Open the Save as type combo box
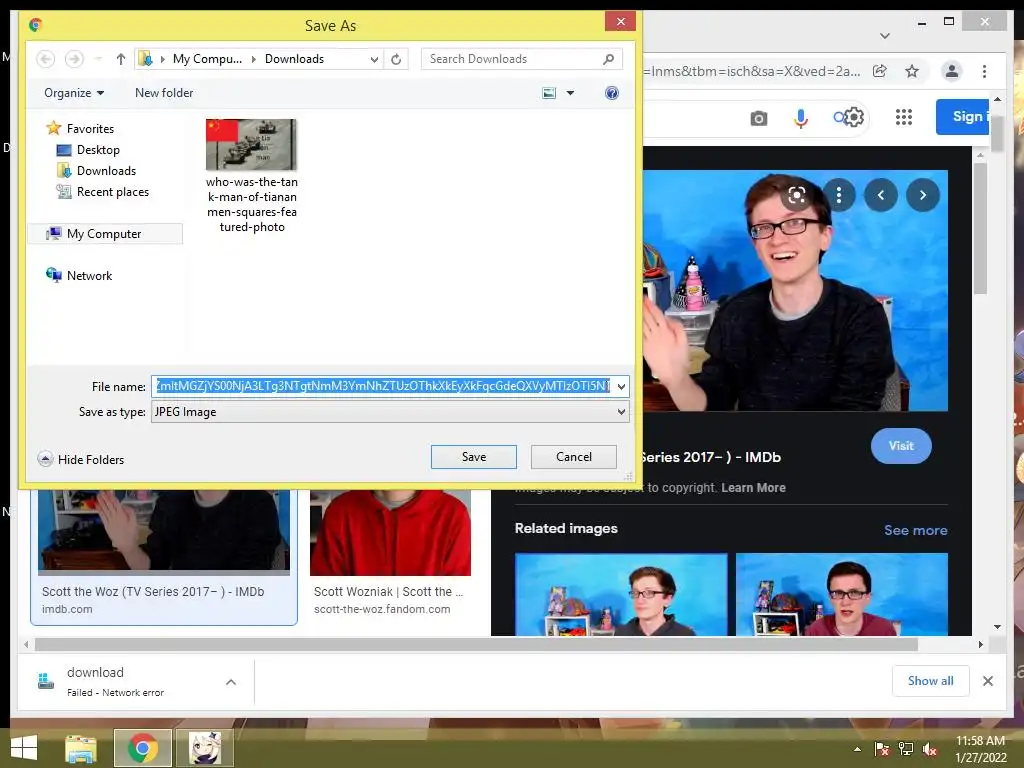1024x768 pixels. point(390,411)
